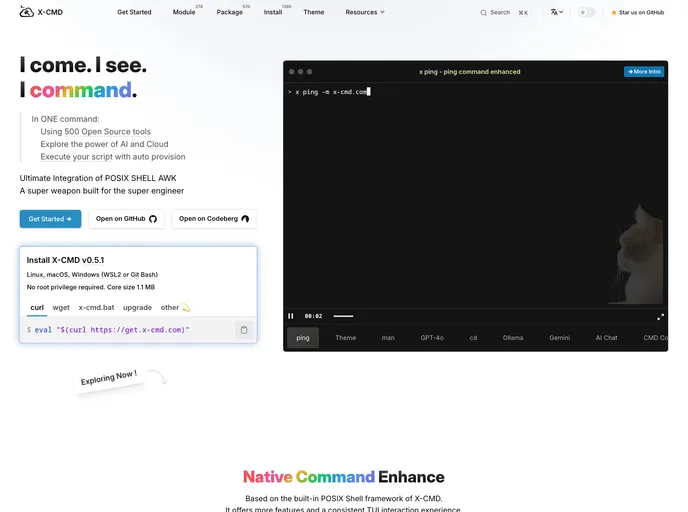Click the Open on GitHub button
Image resolution: width=688 pixels, height=512 pixels.
click(x=126, y=219)
